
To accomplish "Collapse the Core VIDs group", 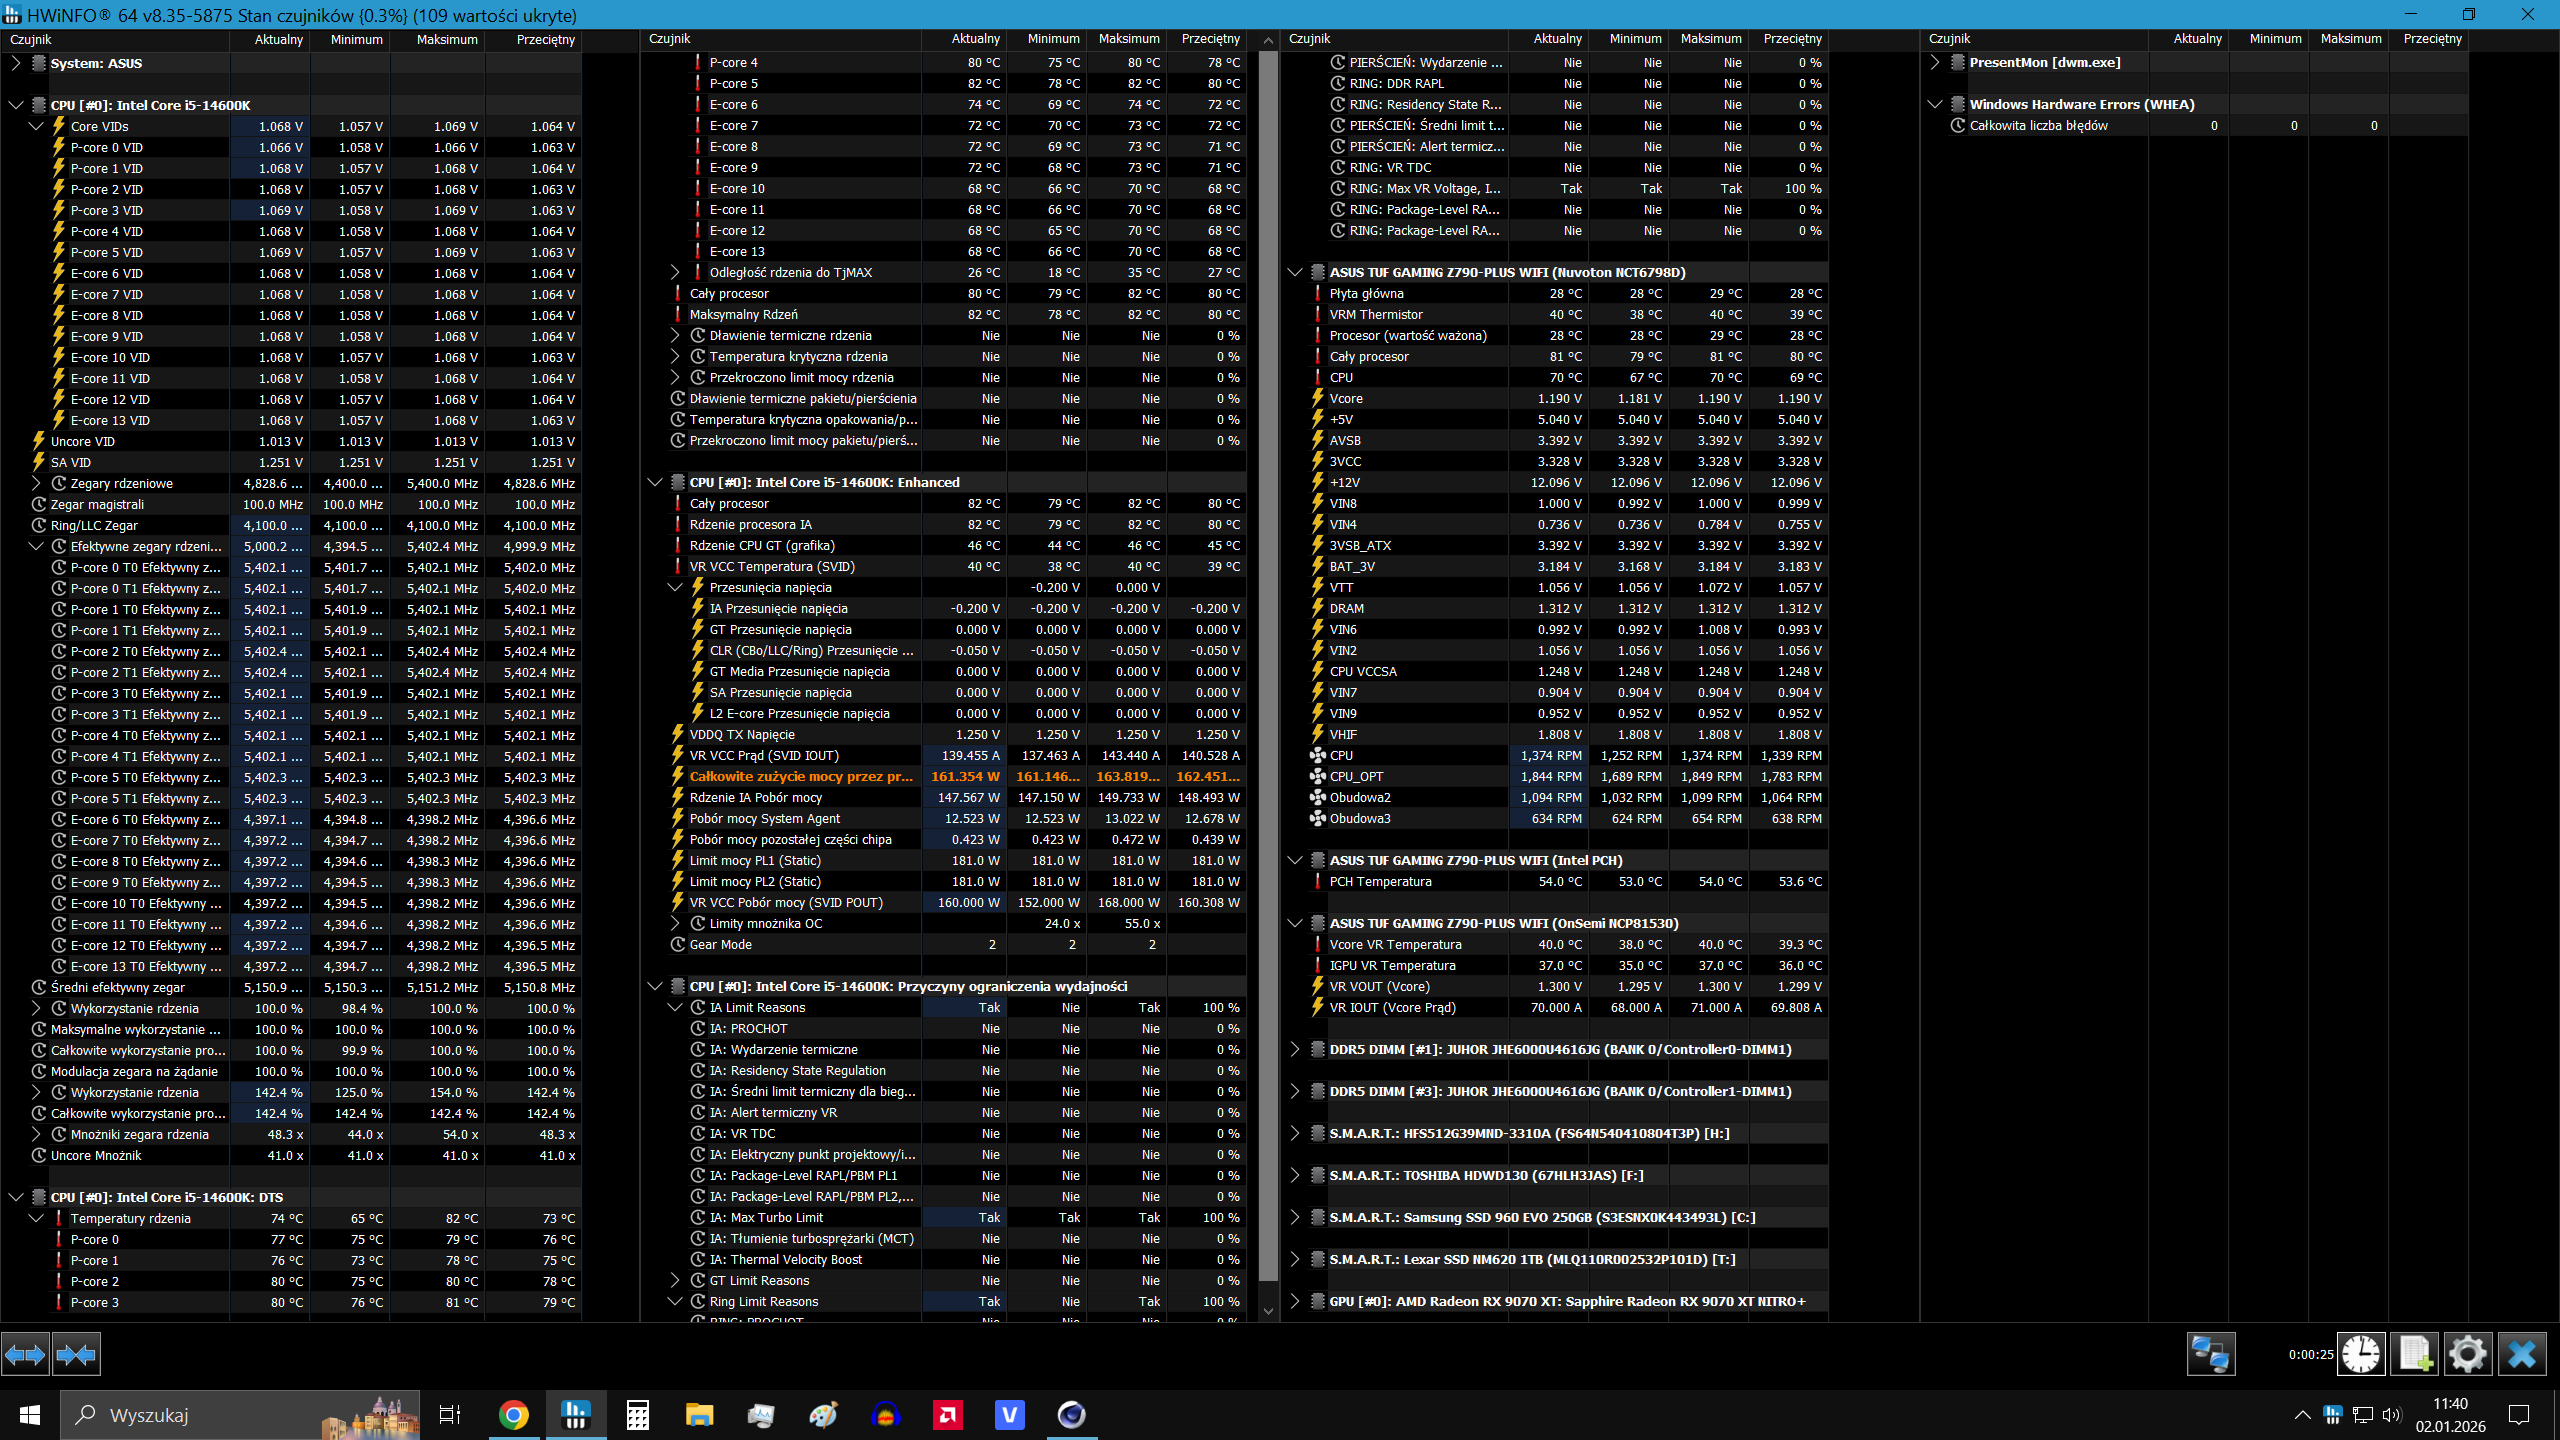I will [x=36, y=126].
